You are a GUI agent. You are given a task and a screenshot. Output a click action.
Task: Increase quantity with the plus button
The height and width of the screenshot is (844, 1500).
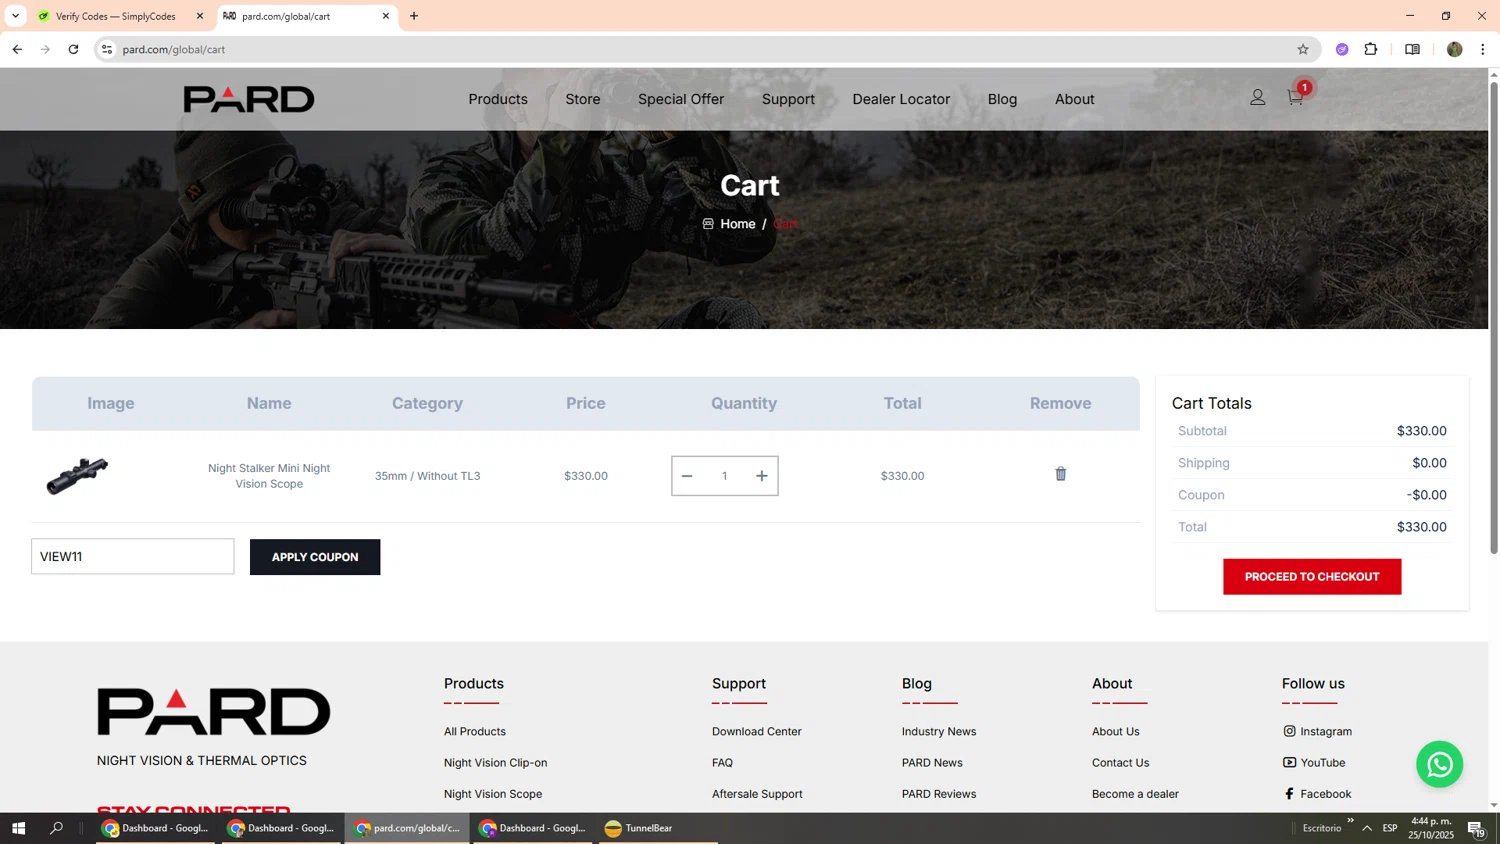[762, 476]
